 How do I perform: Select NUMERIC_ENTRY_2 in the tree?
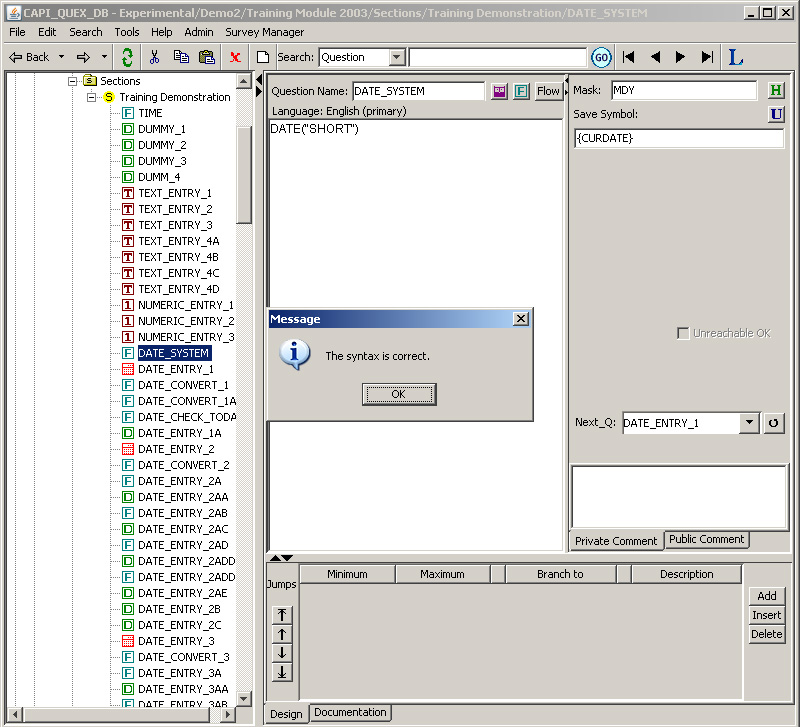(x=186, y=321)
